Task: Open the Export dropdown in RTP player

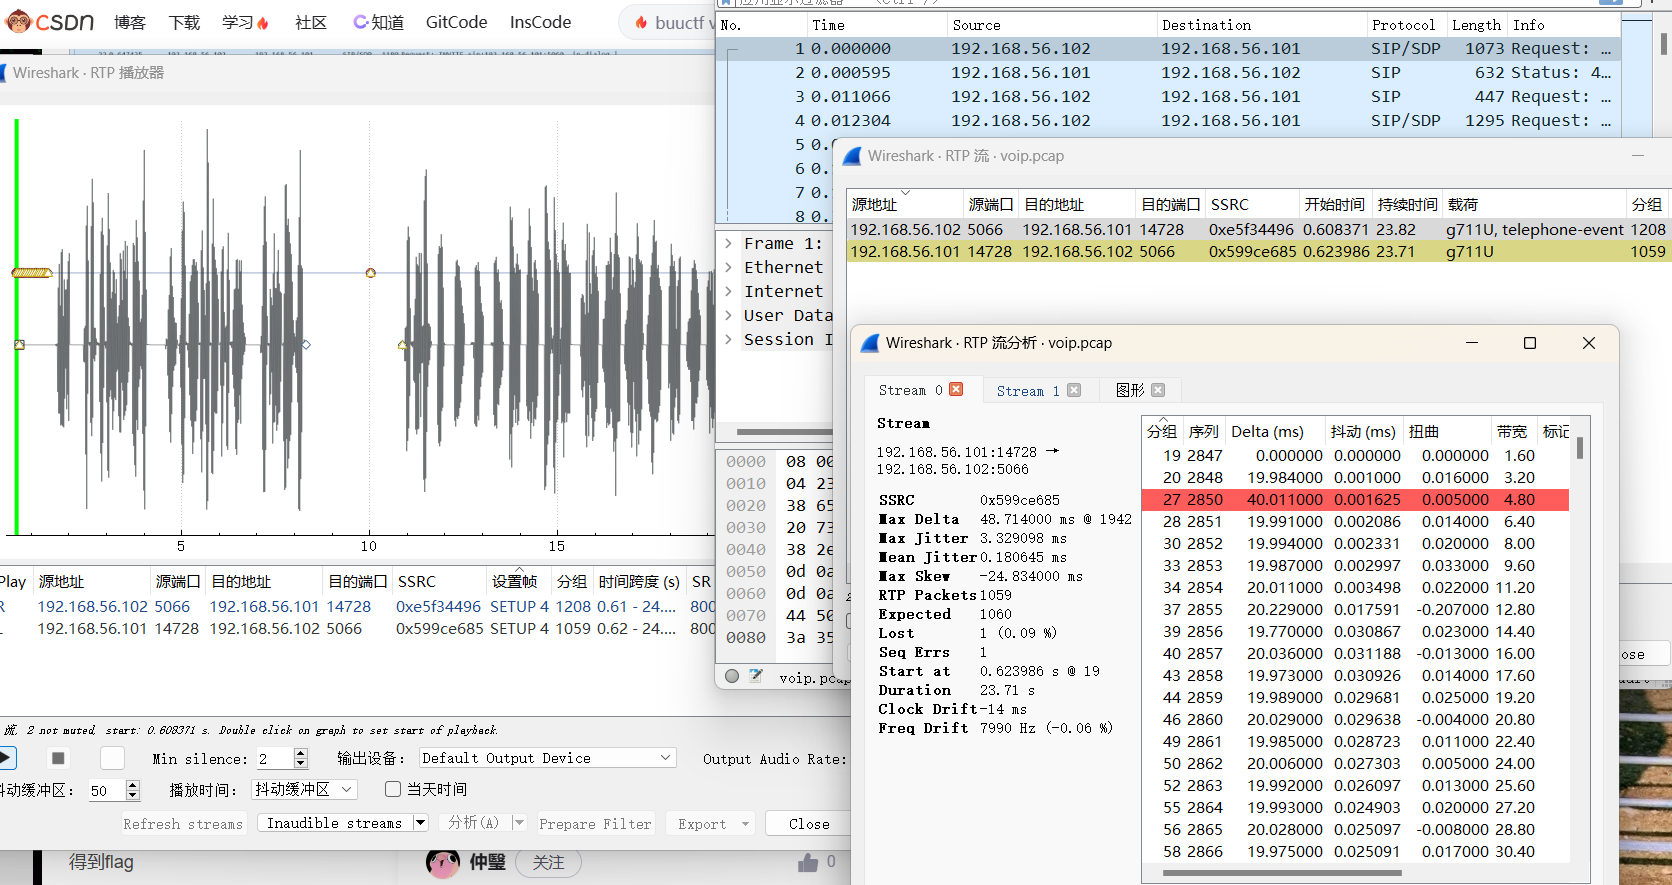Action: (713, 824)
